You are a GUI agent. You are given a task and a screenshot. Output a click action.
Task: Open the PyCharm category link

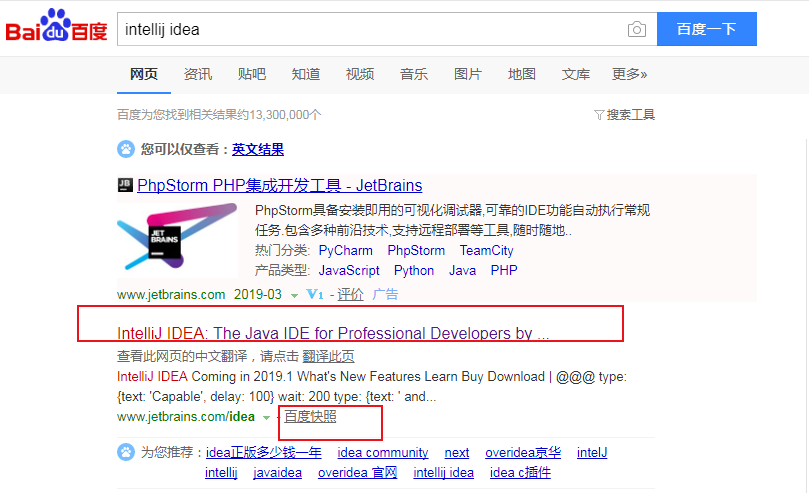pos(346,251)
